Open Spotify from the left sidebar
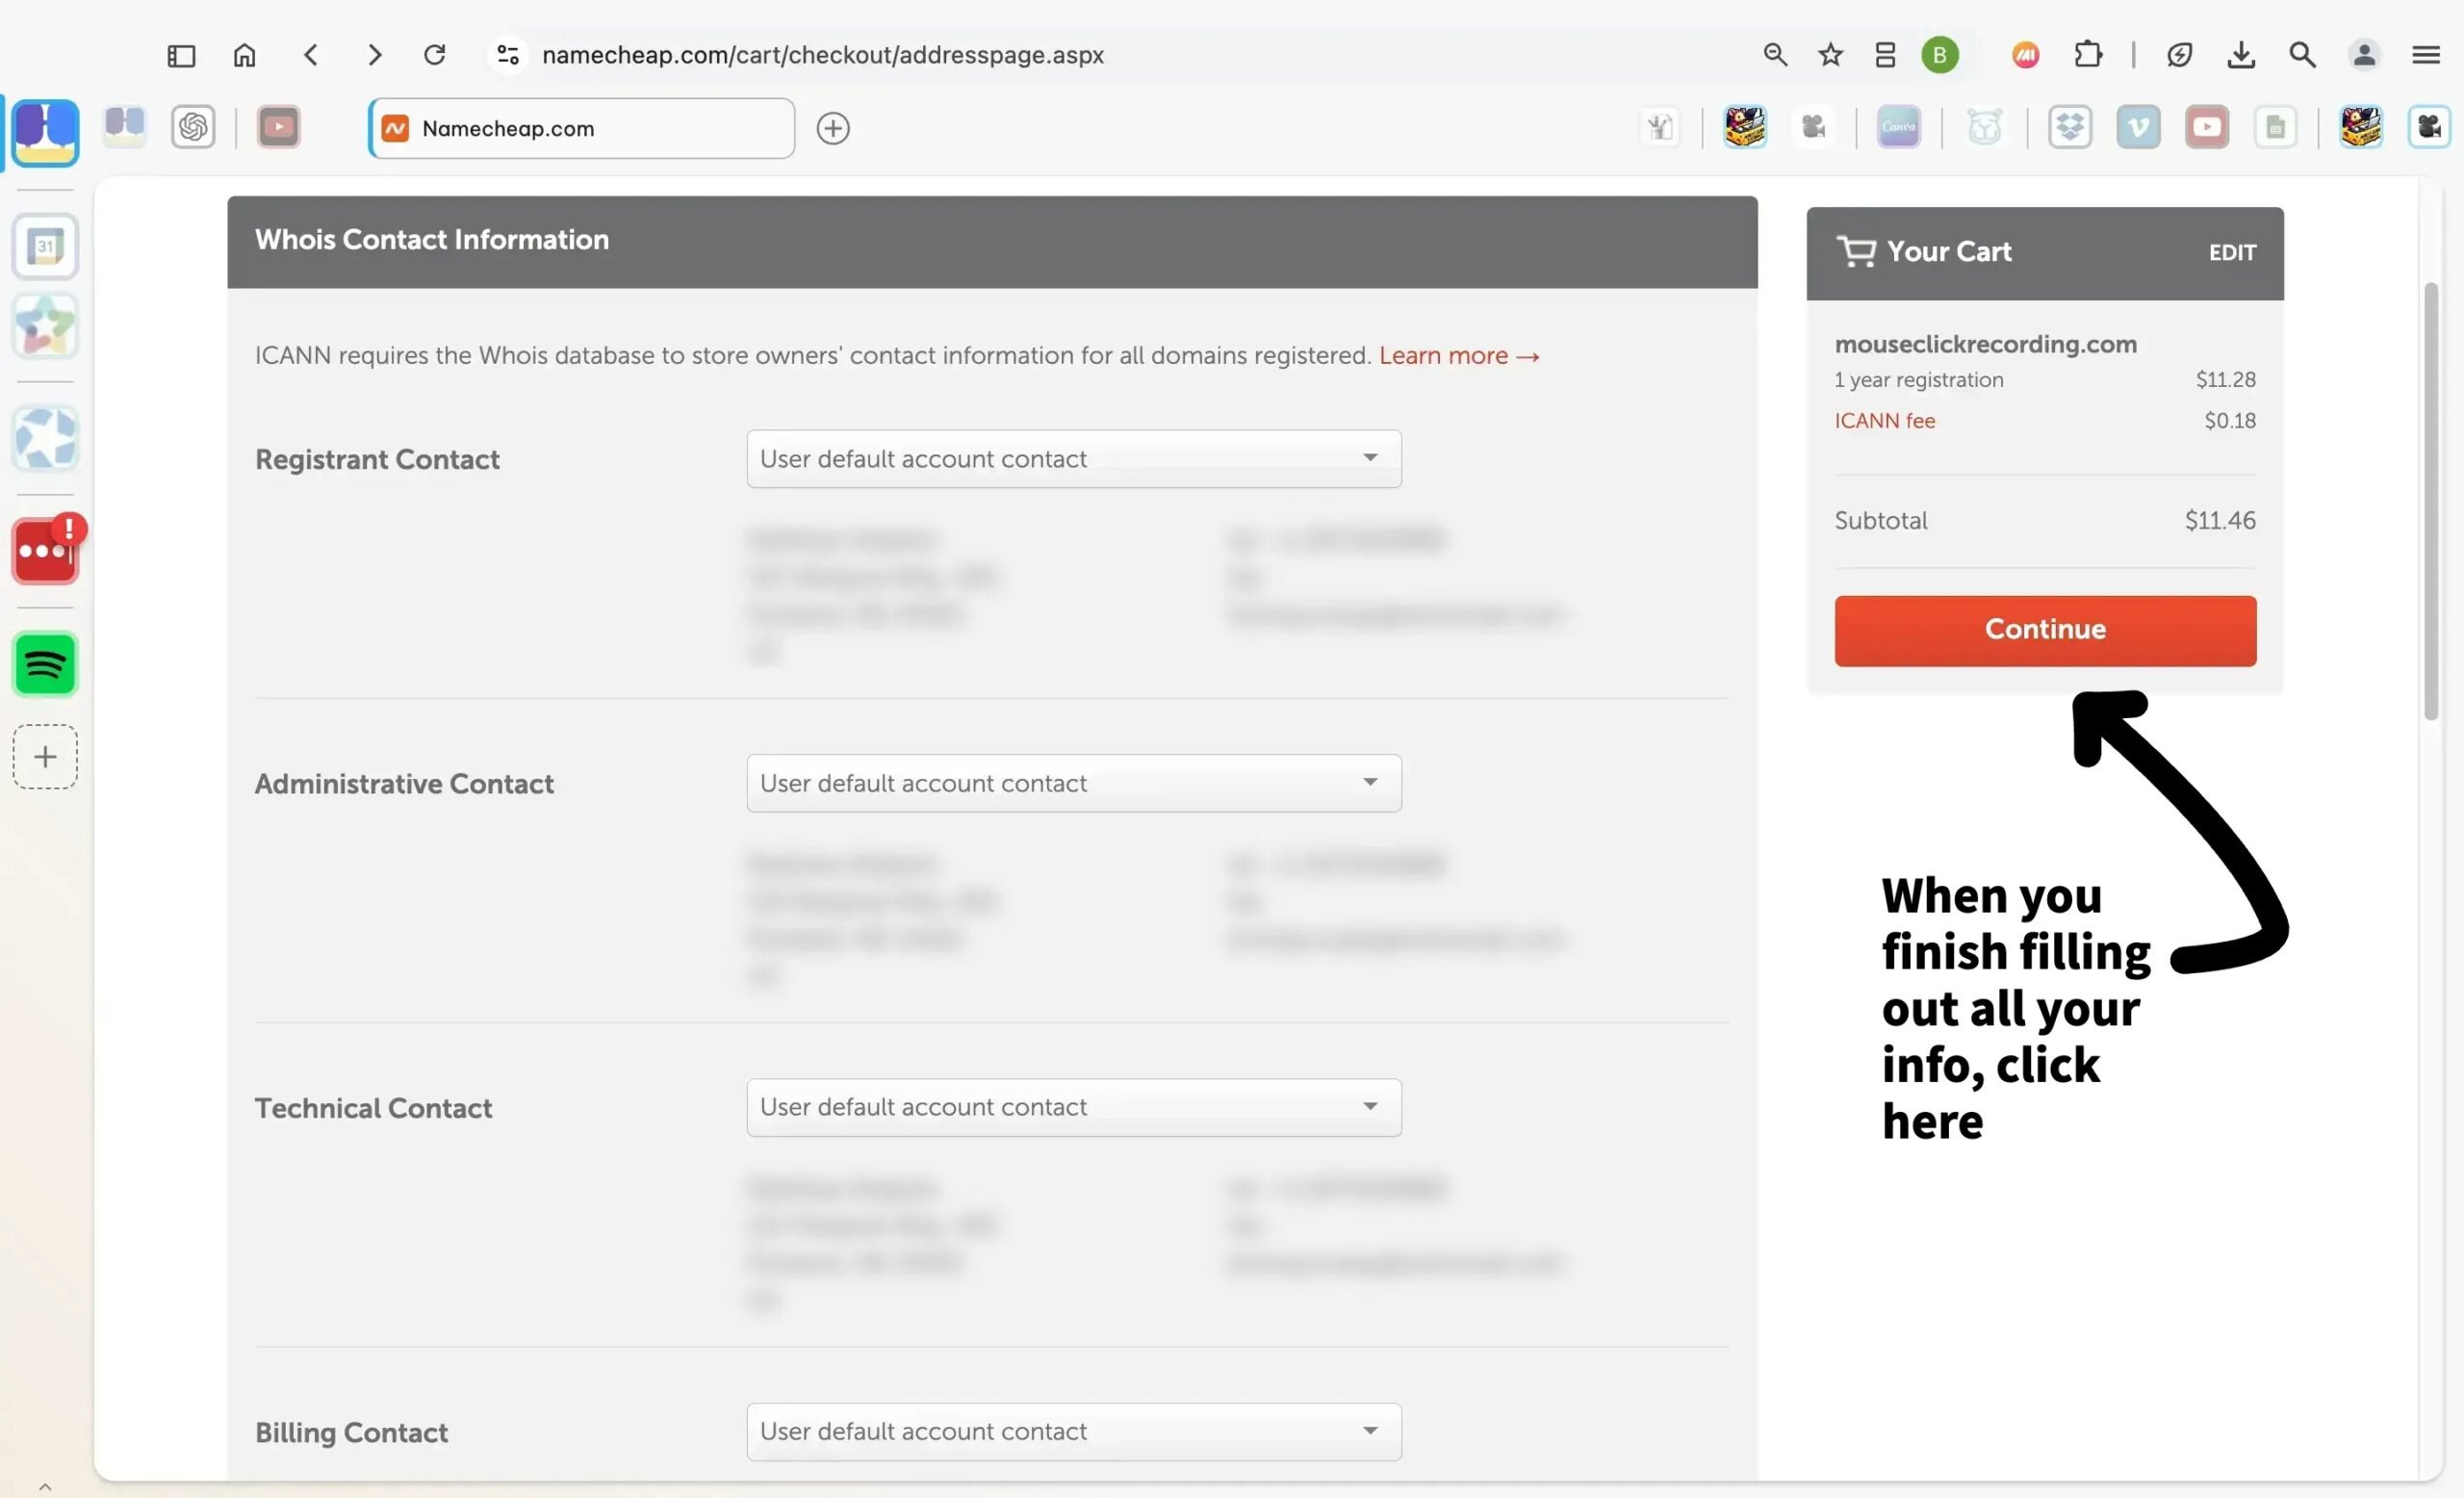The width and height of the screenshot is (2464, 1498). point(45,664)
